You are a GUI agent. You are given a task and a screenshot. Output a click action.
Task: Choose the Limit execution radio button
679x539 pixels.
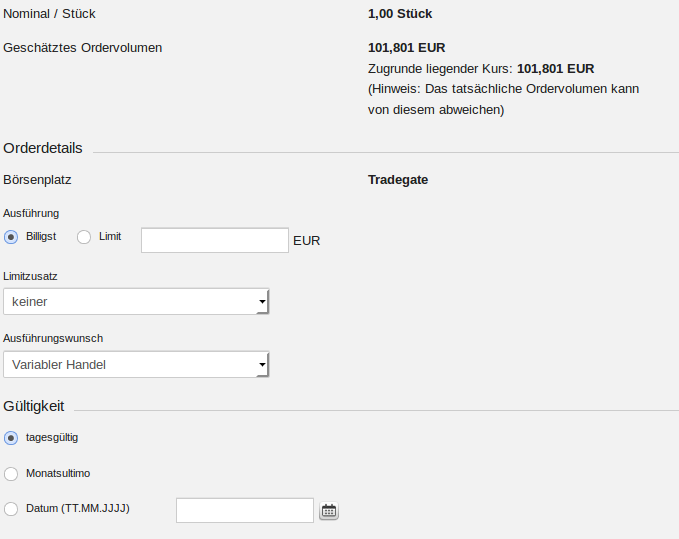pyautogui.click(x=84, y=237)
